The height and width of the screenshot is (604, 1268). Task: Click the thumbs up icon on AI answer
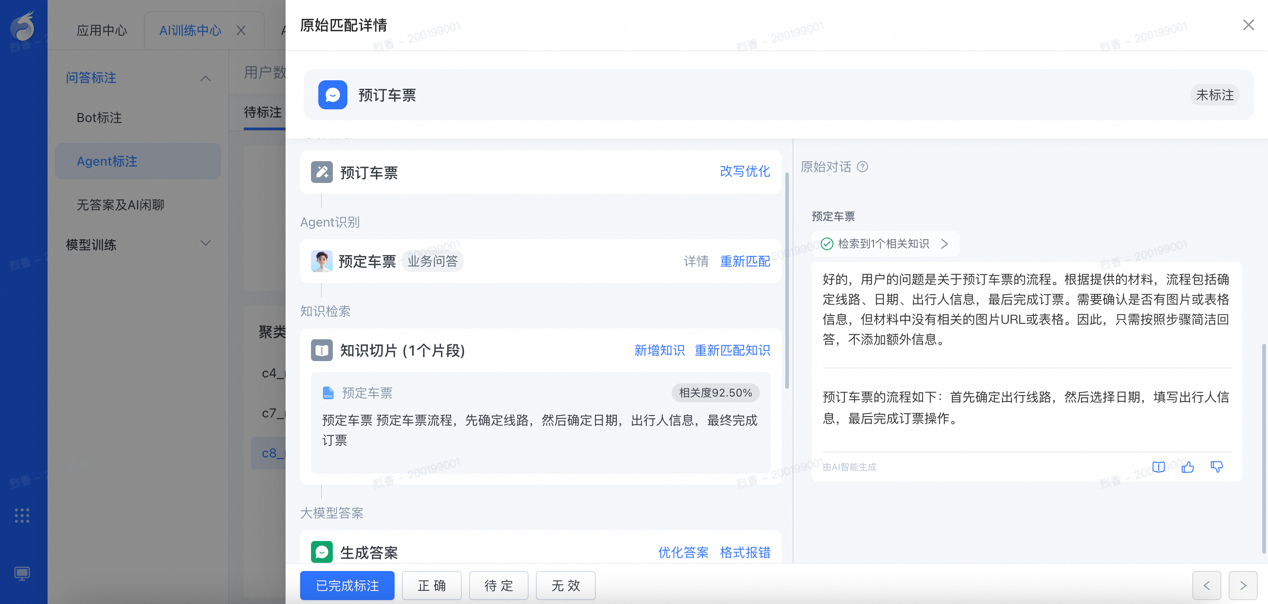(x=1188, y=467)
